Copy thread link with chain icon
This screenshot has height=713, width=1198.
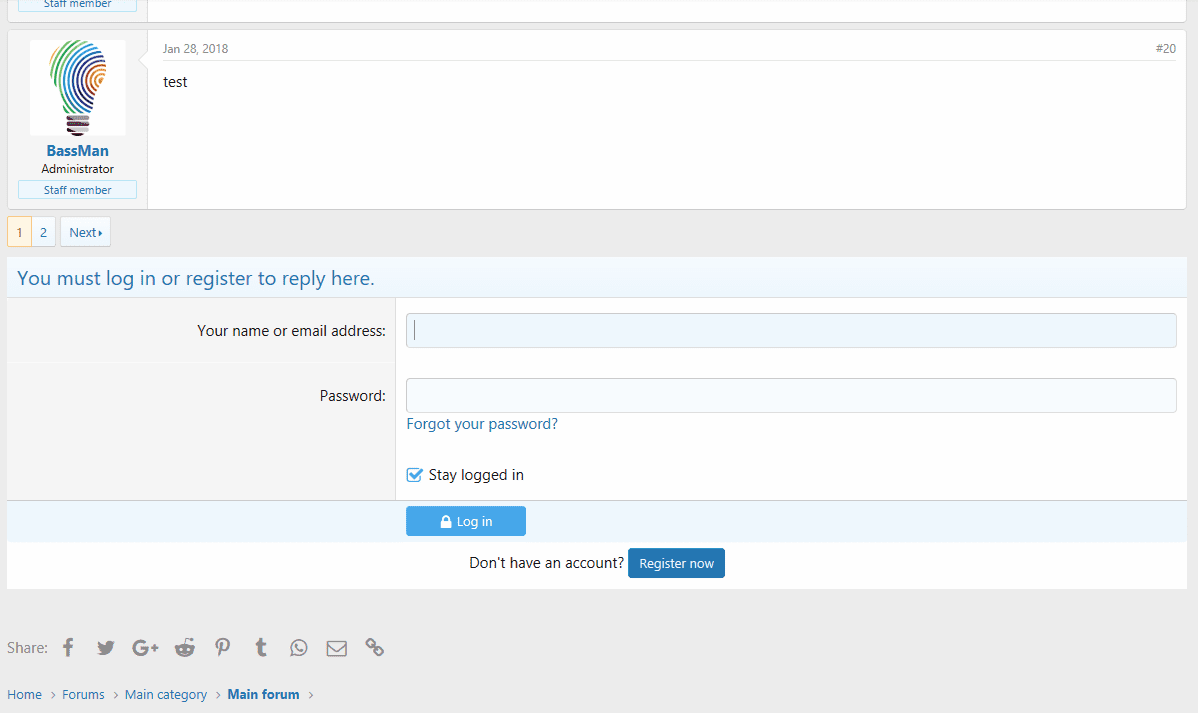375,648
